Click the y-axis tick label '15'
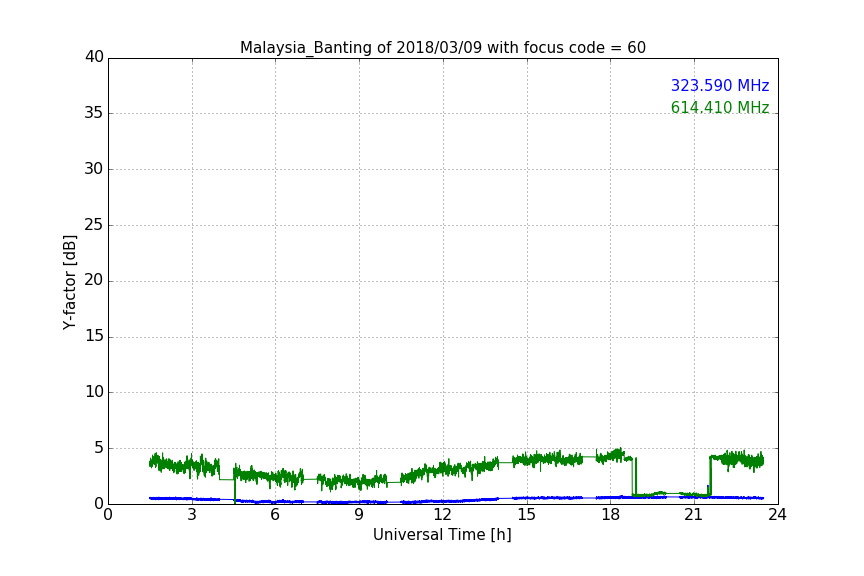Image resolution: width=864 pixels, height=576 pixels. (94, 336)
